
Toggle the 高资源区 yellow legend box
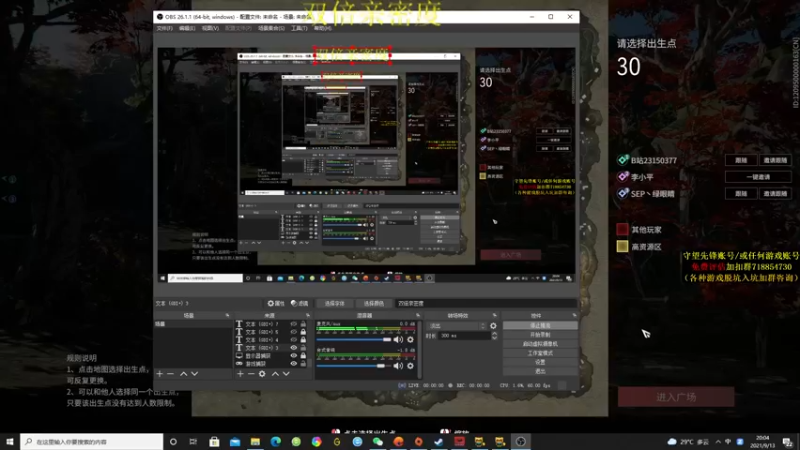click(622, 246)
